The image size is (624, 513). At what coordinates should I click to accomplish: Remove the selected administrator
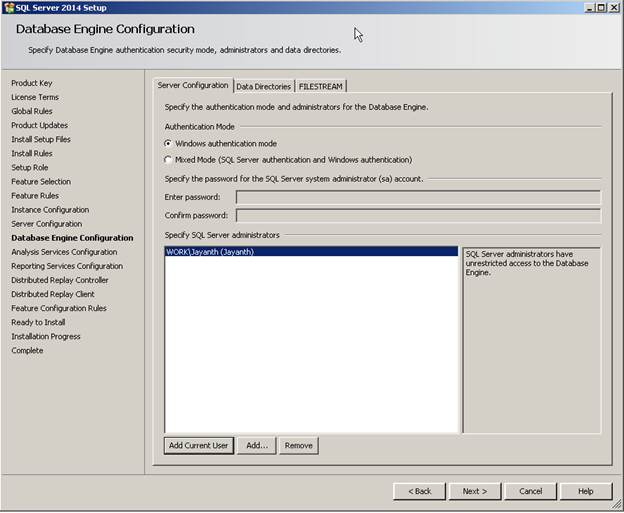coord(298,445)
